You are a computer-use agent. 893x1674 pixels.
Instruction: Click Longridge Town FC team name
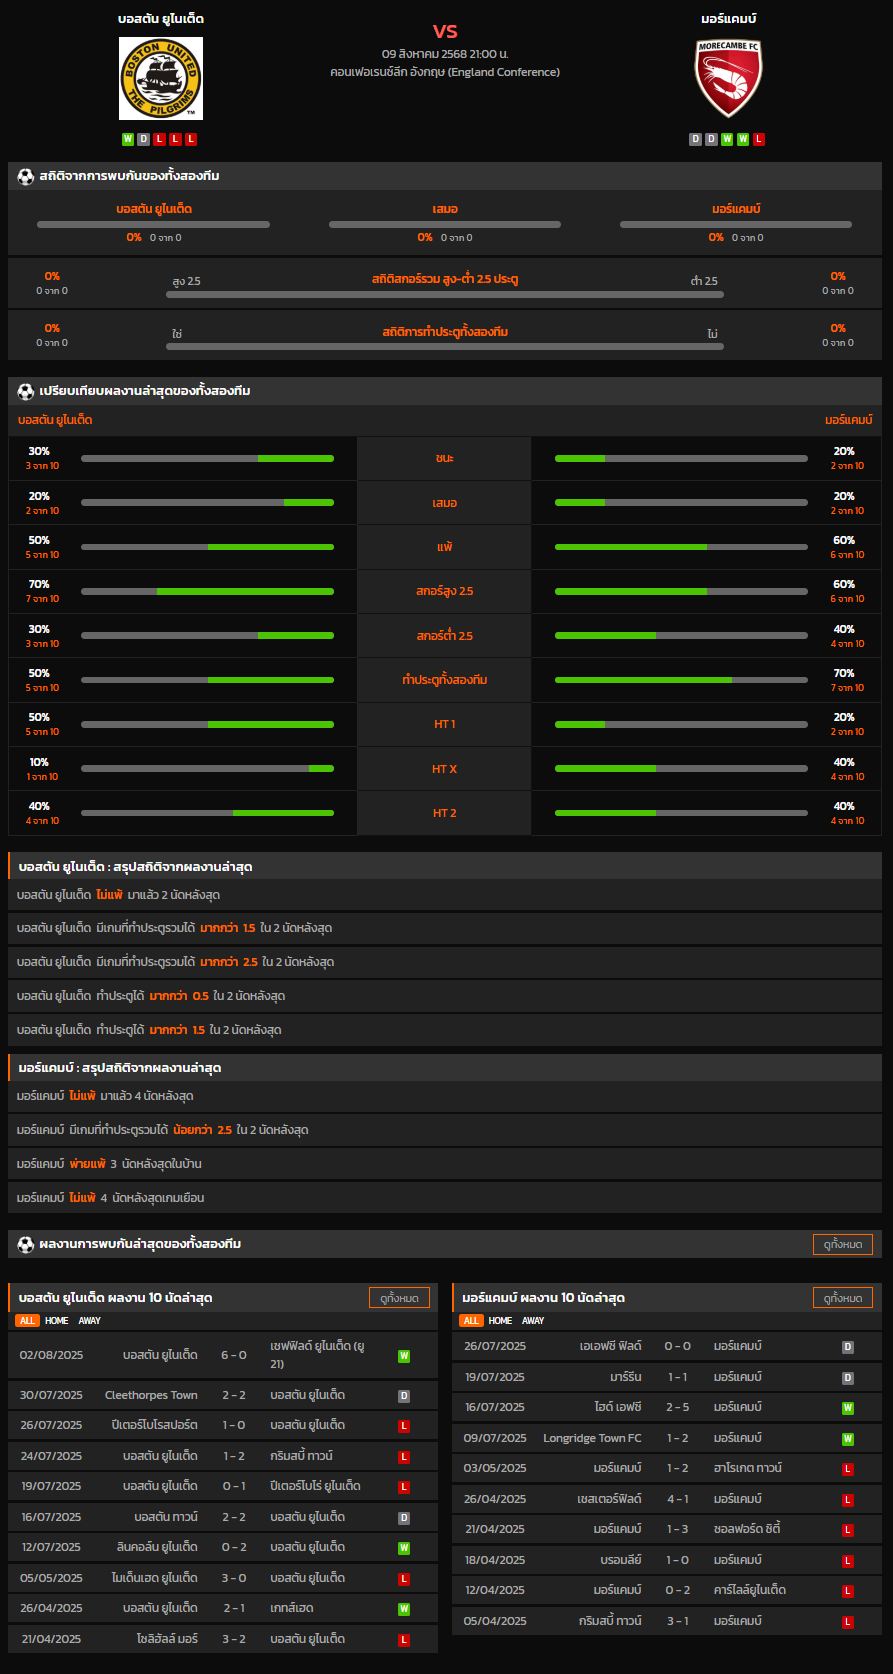pos(592,1439)
